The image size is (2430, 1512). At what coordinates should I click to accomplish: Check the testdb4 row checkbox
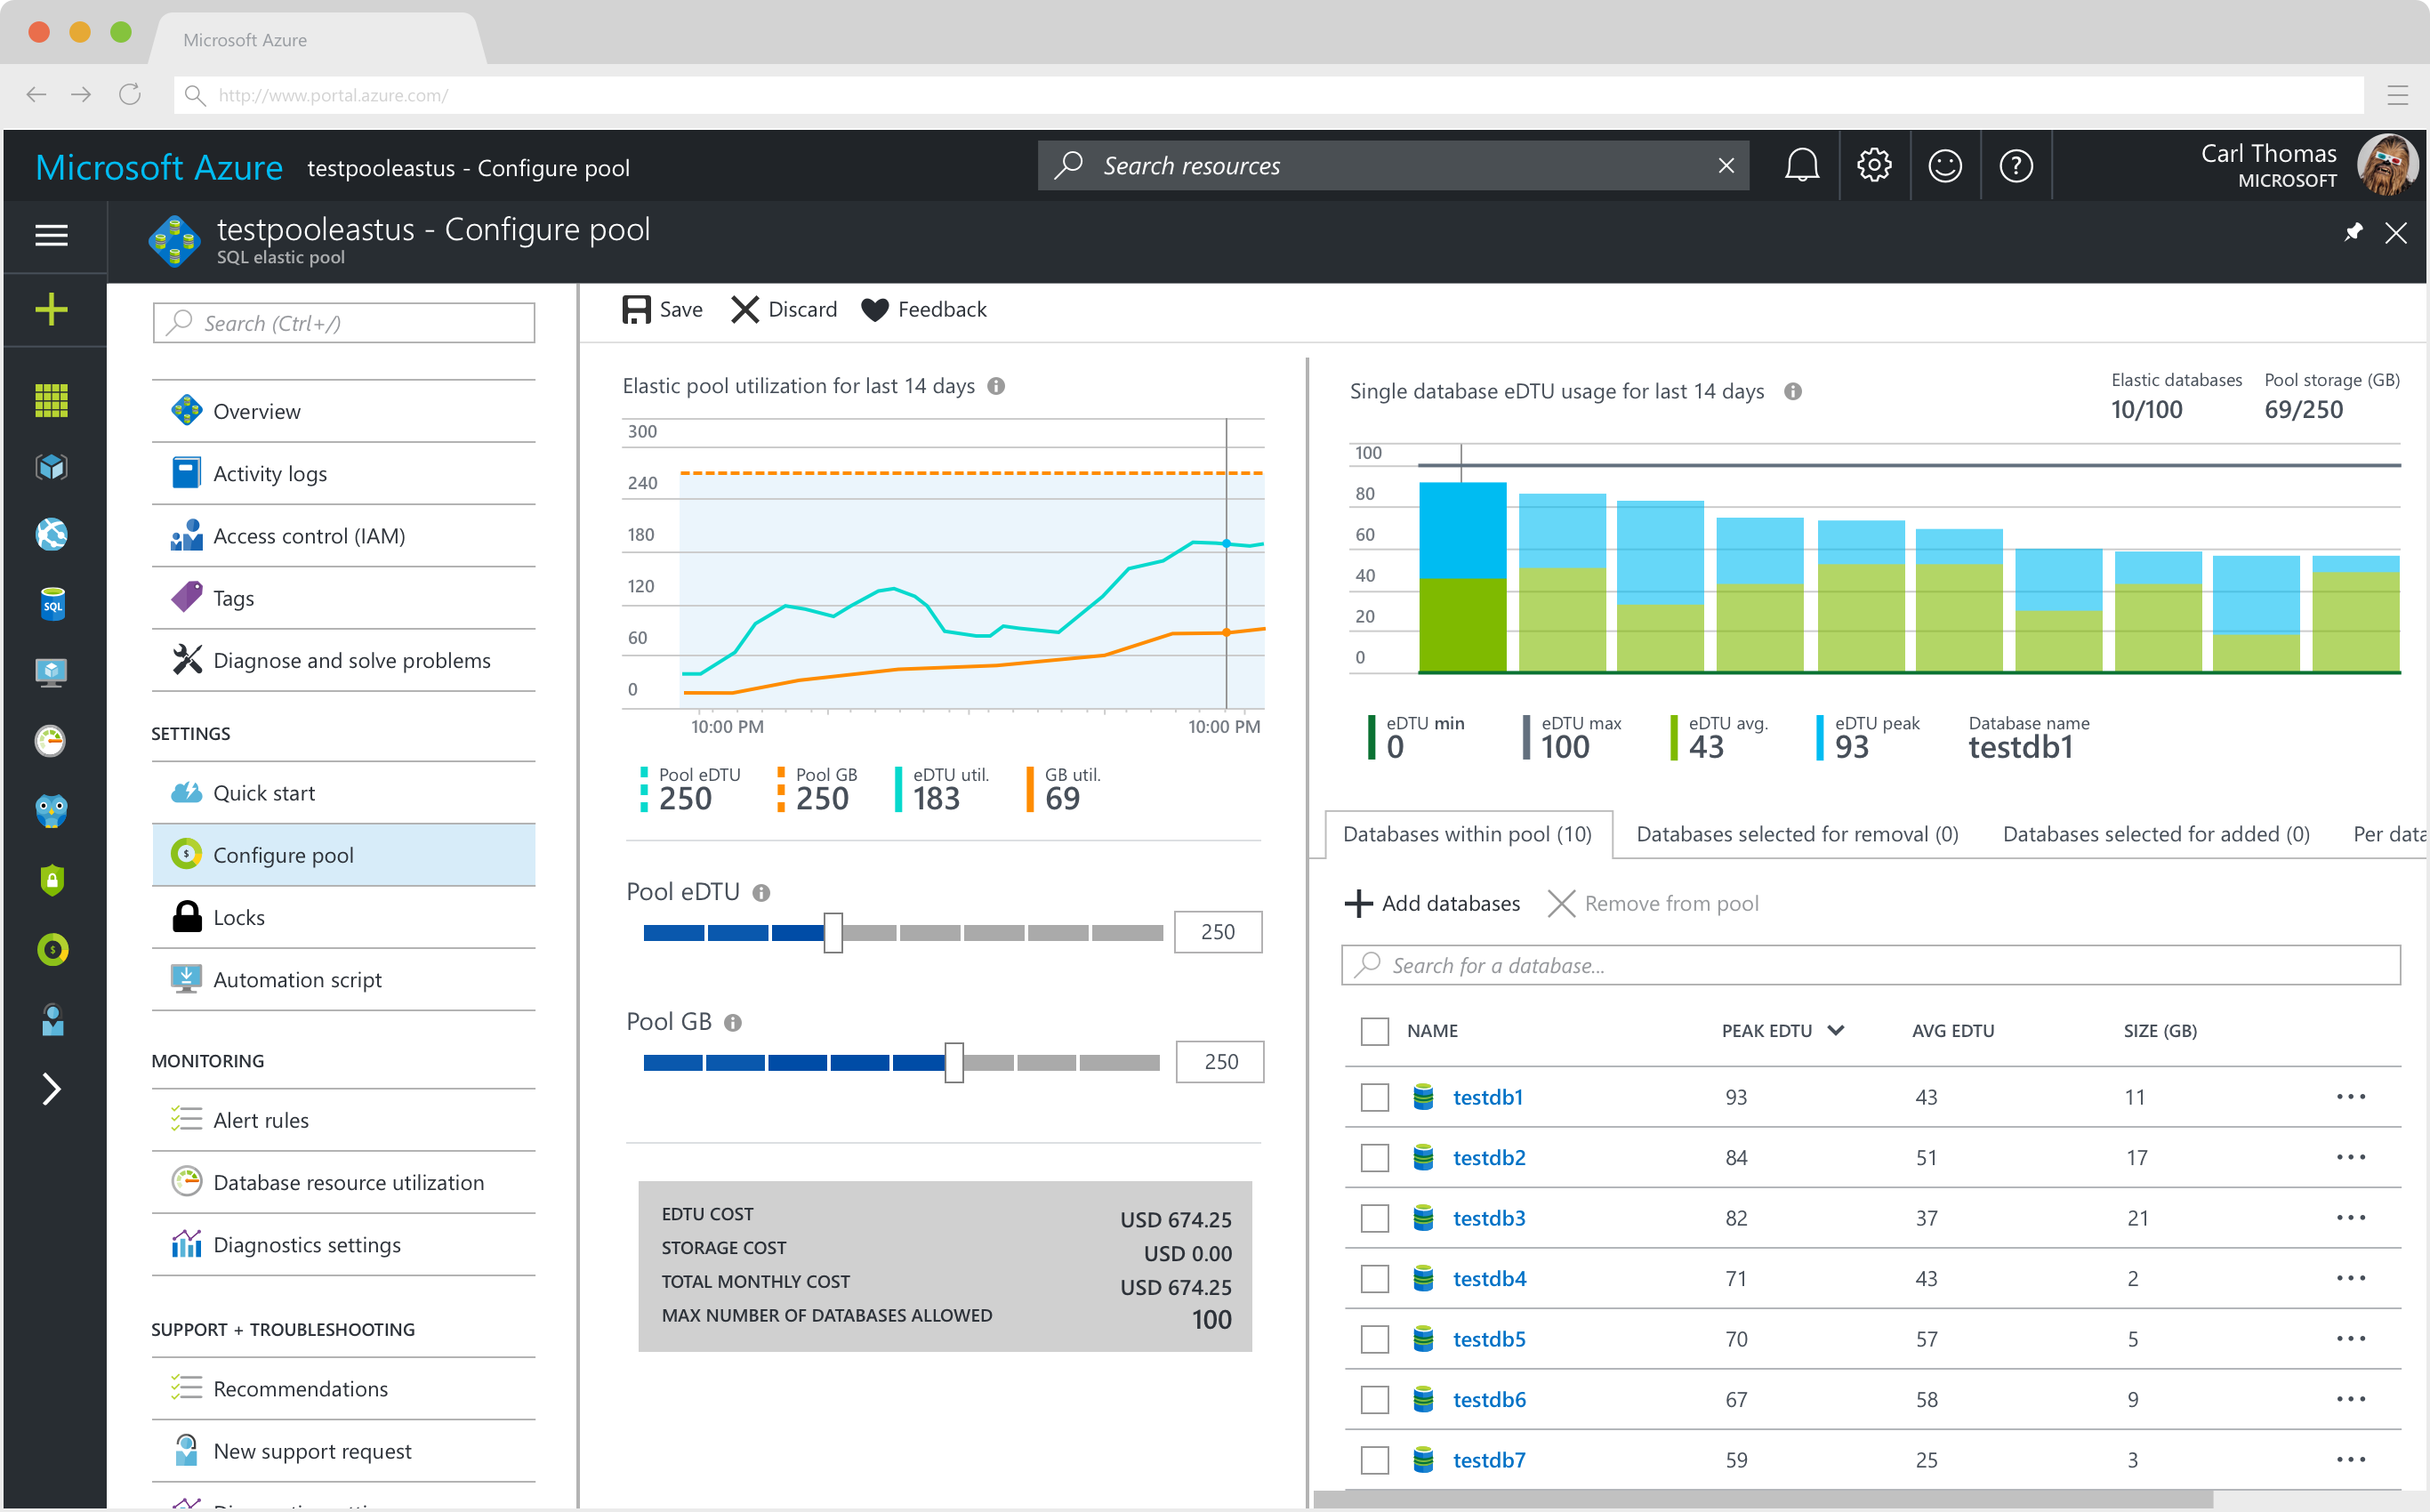(x=1374, y=1279)
